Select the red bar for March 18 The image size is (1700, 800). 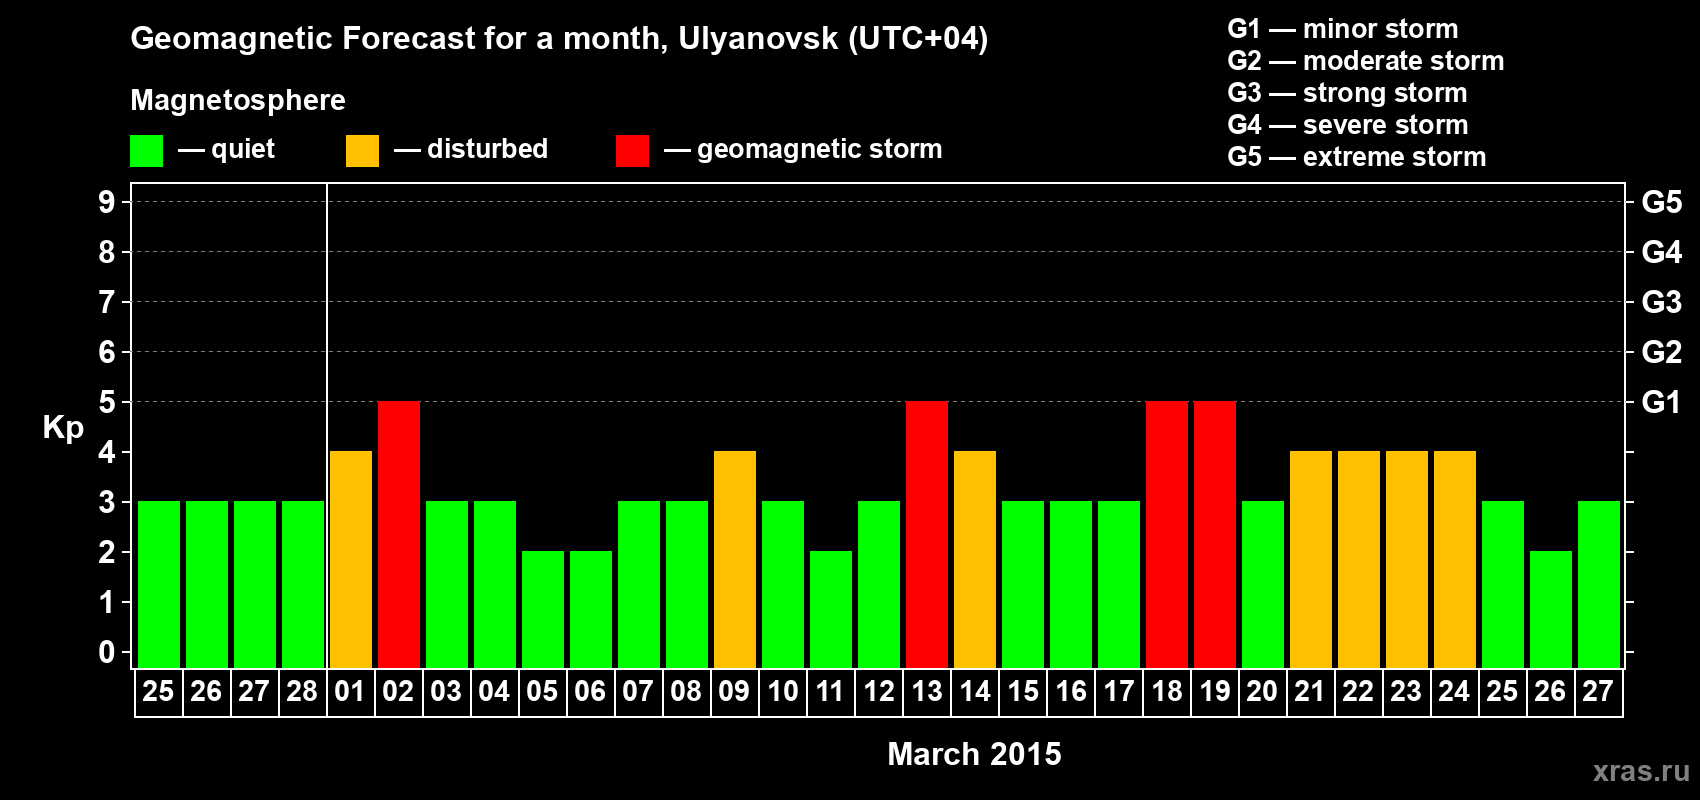tap(1167, 535)
